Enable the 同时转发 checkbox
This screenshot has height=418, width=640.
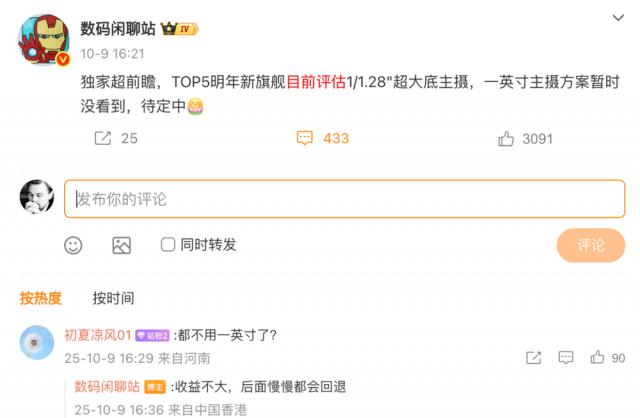tap(168, 245)
